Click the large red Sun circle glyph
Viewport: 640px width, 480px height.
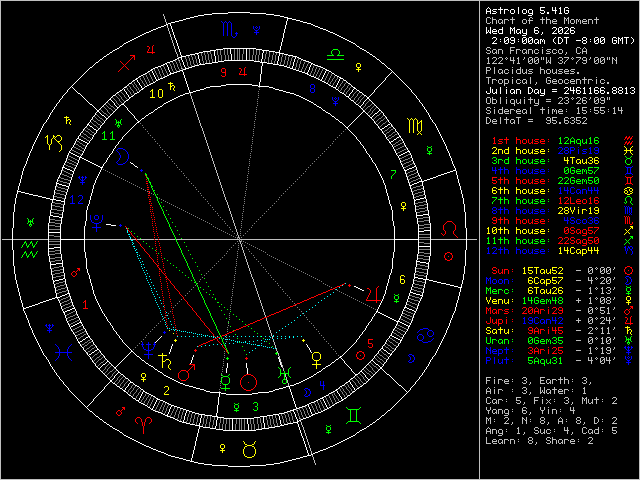[x=249, y=383]
